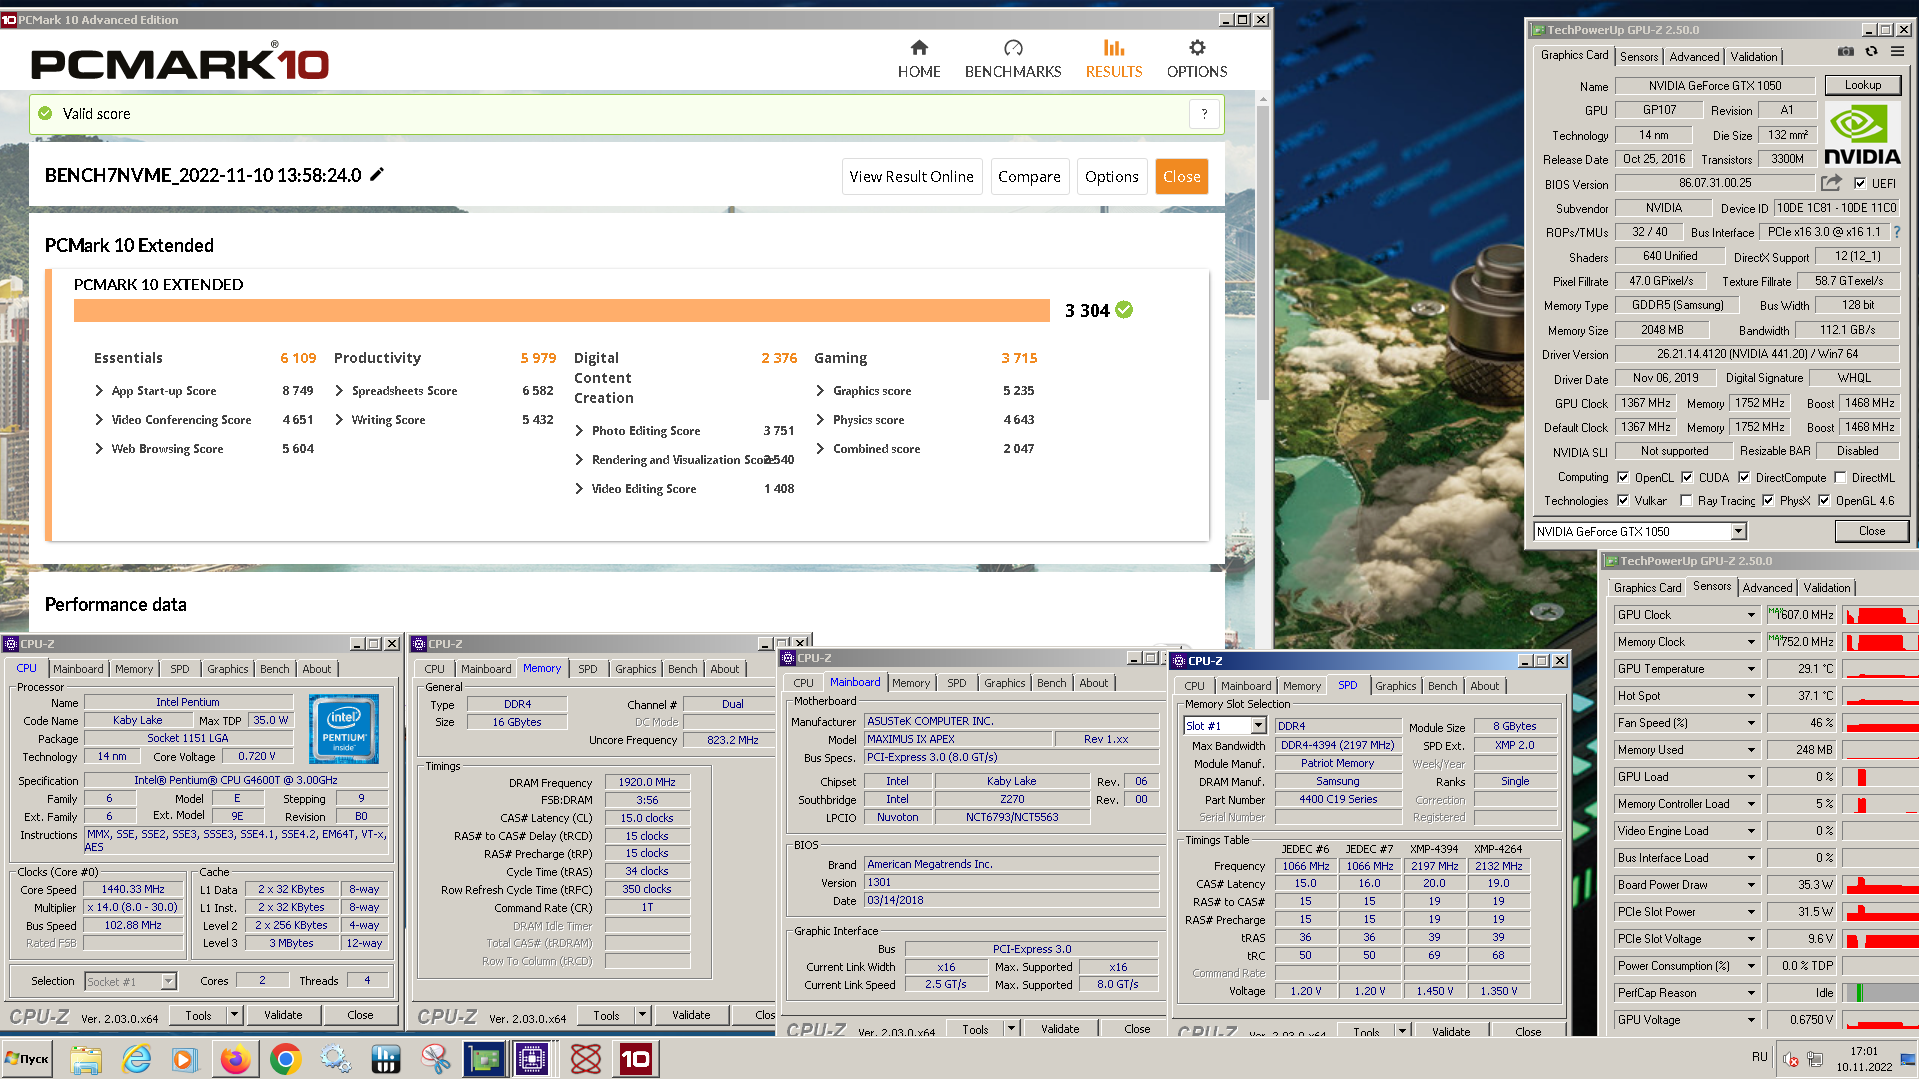The height and width of the screenshot is (1079, 1919).
Task: Toggle the OpenGL 4.6 checkbox
Action: click(1824, 500)
